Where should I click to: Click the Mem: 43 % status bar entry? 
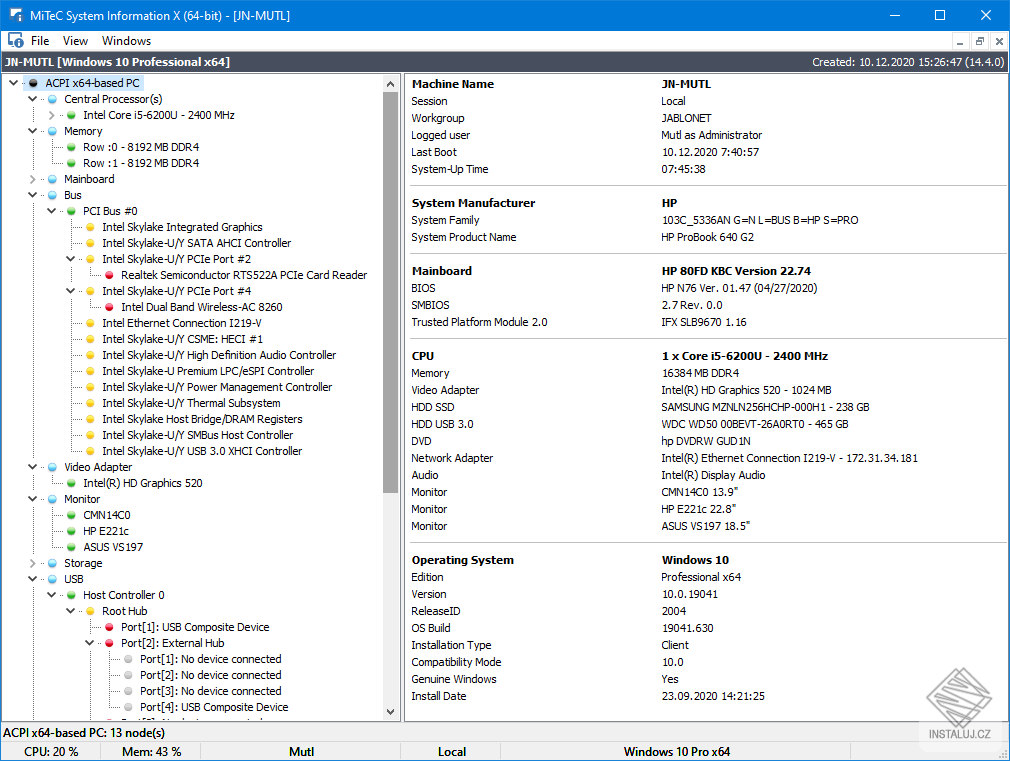coord(151,752)
